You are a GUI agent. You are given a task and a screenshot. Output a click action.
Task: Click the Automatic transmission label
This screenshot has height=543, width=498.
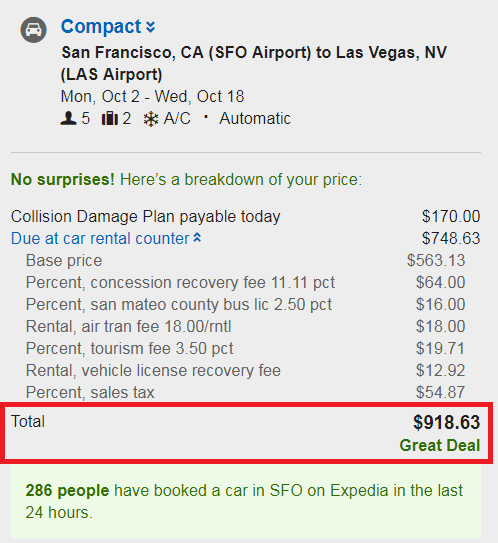[255, 118]
